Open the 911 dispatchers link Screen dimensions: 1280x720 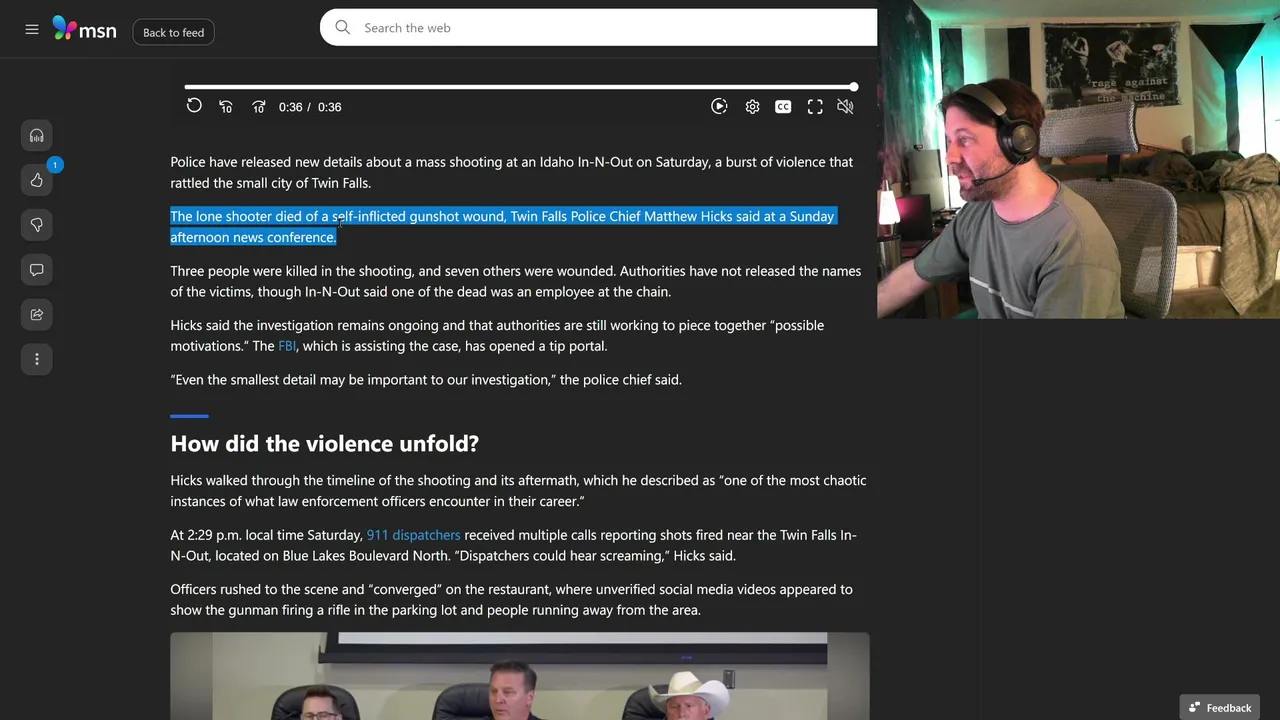[413, 535]
